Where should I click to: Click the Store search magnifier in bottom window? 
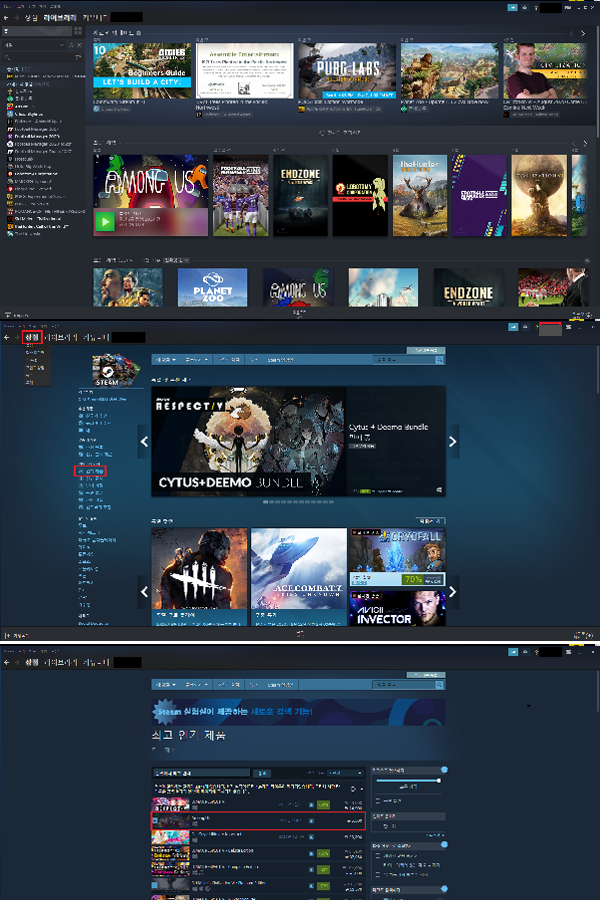point(439,685)
